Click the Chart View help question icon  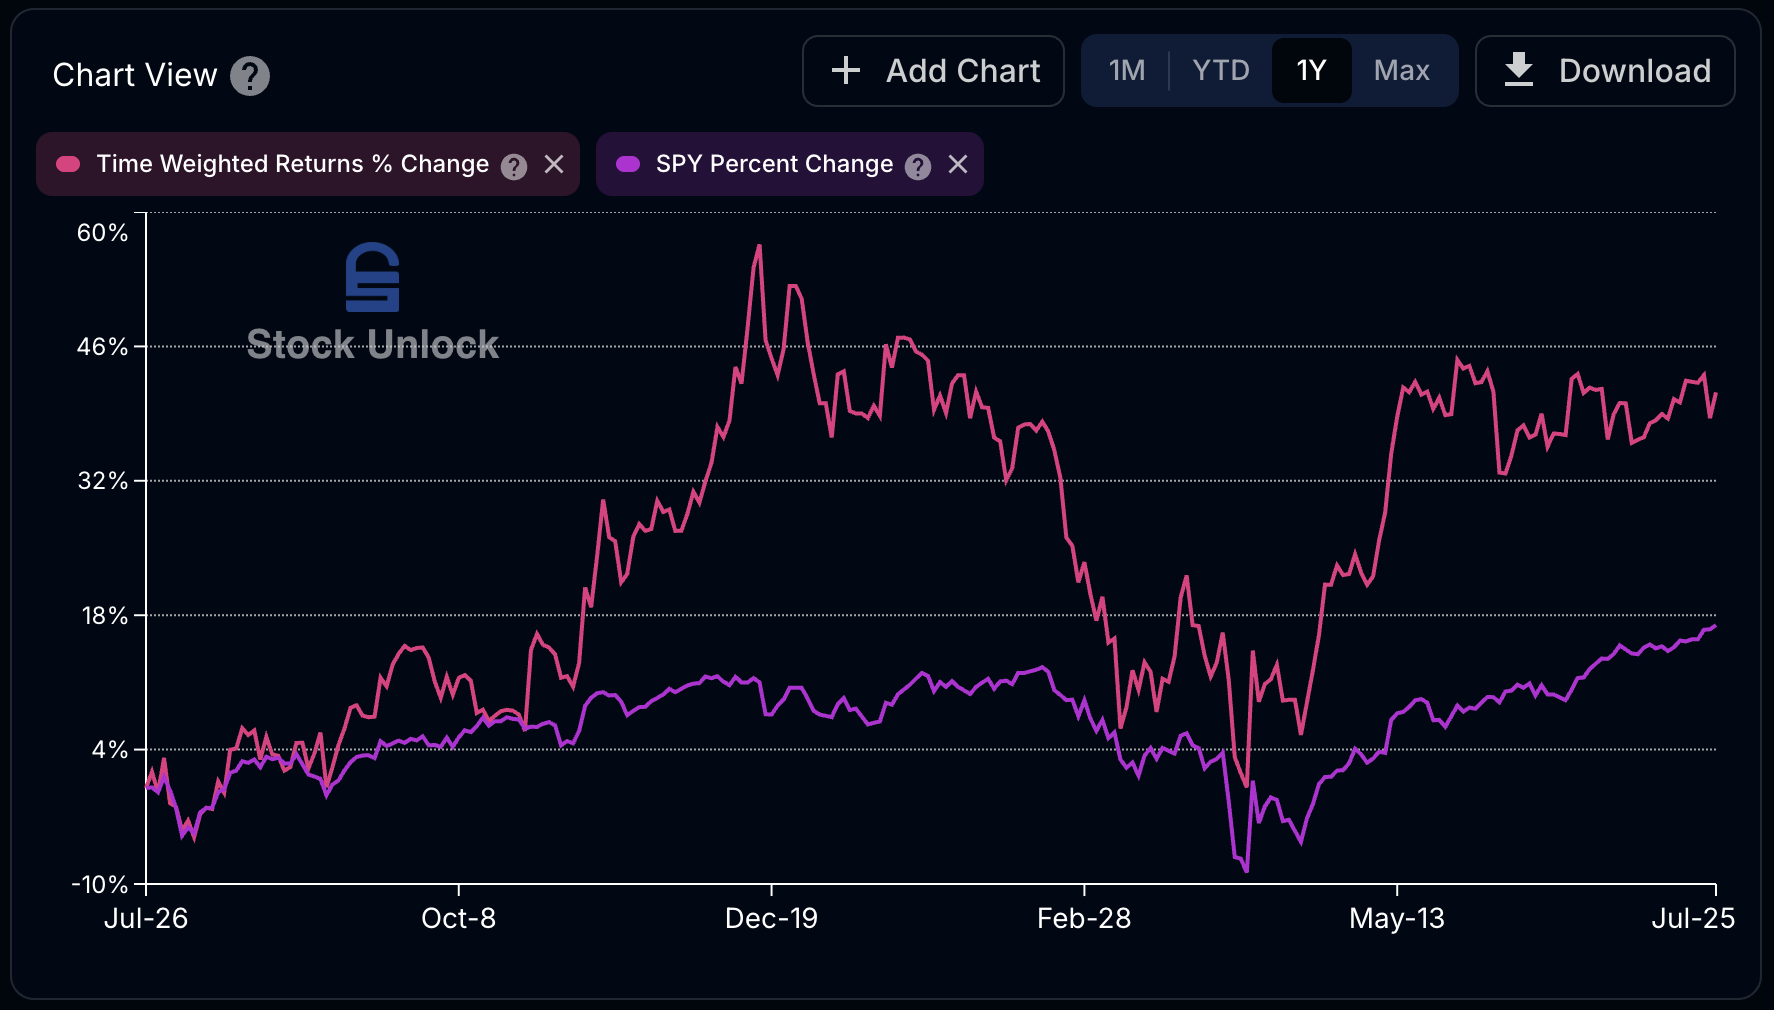250,76
